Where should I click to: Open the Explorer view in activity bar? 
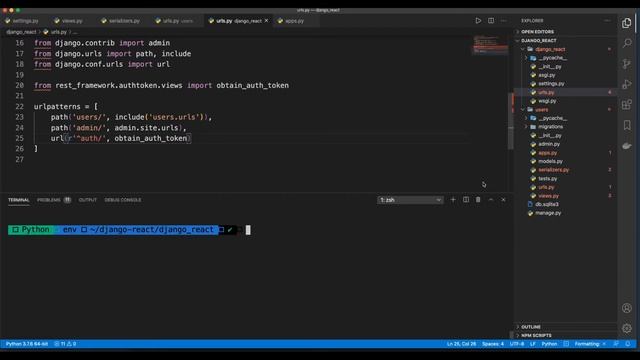point(627,23)
